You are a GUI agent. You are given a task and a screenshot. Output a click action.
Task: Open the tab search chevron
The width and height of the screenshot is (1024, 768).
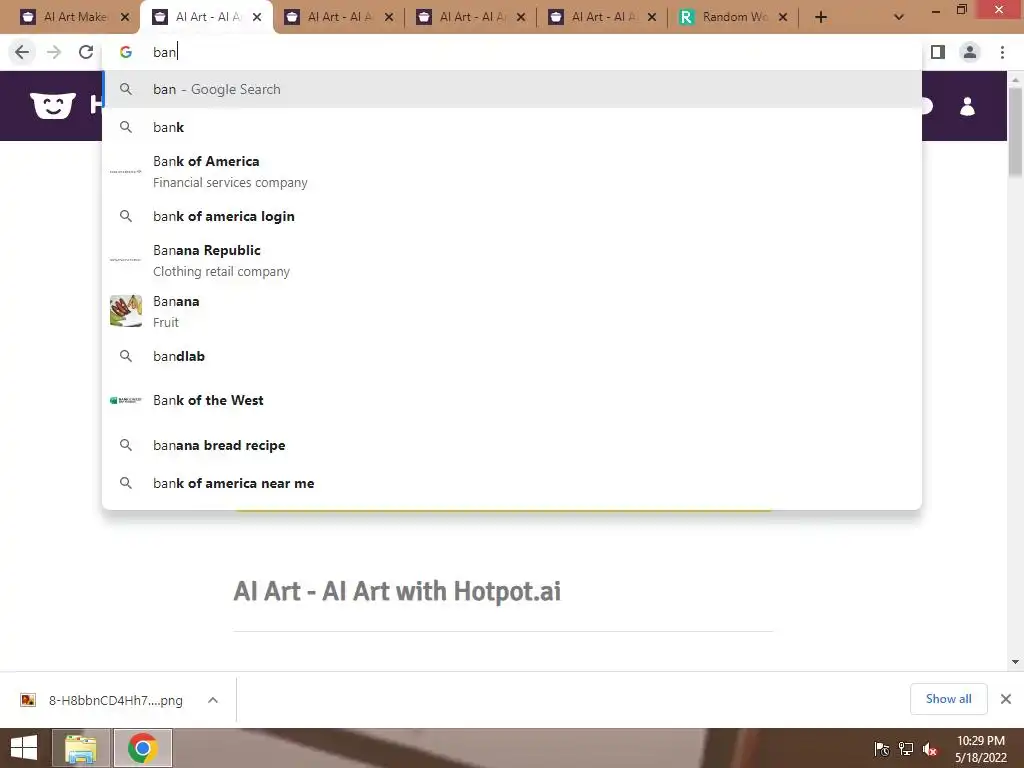[899, 18]
